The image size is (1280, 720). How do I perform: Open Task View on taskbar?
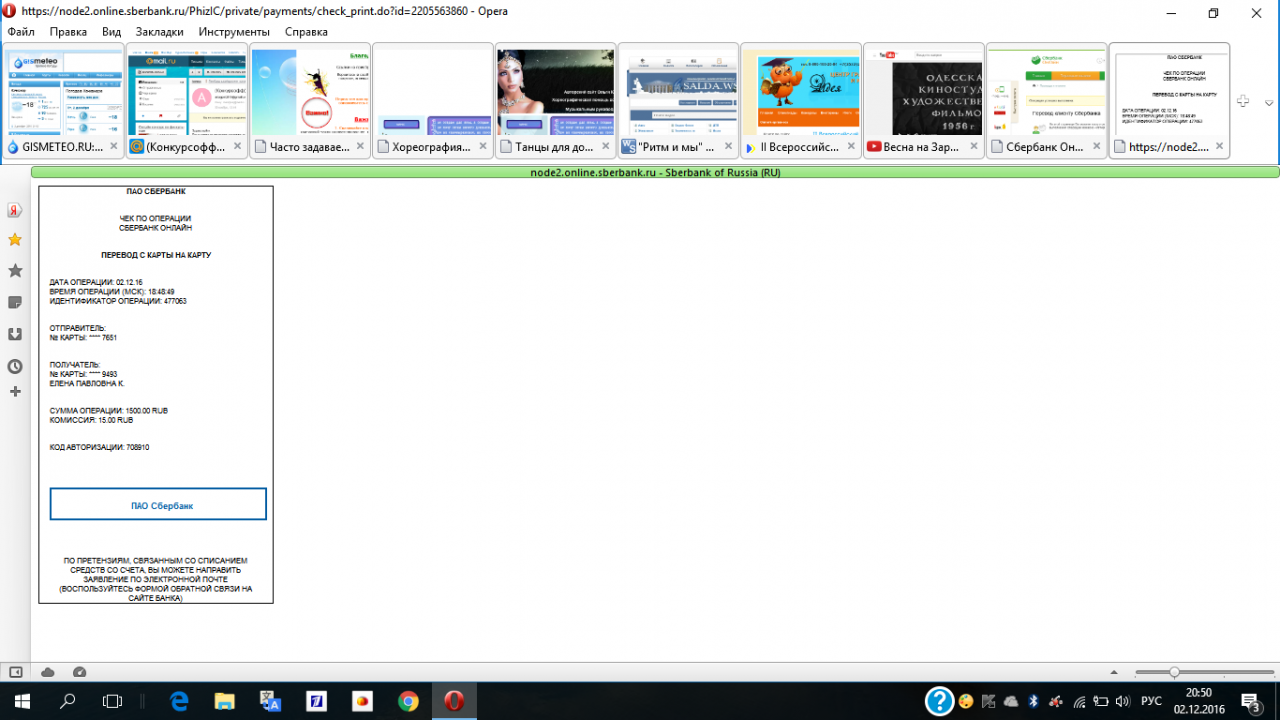[113, 701]
